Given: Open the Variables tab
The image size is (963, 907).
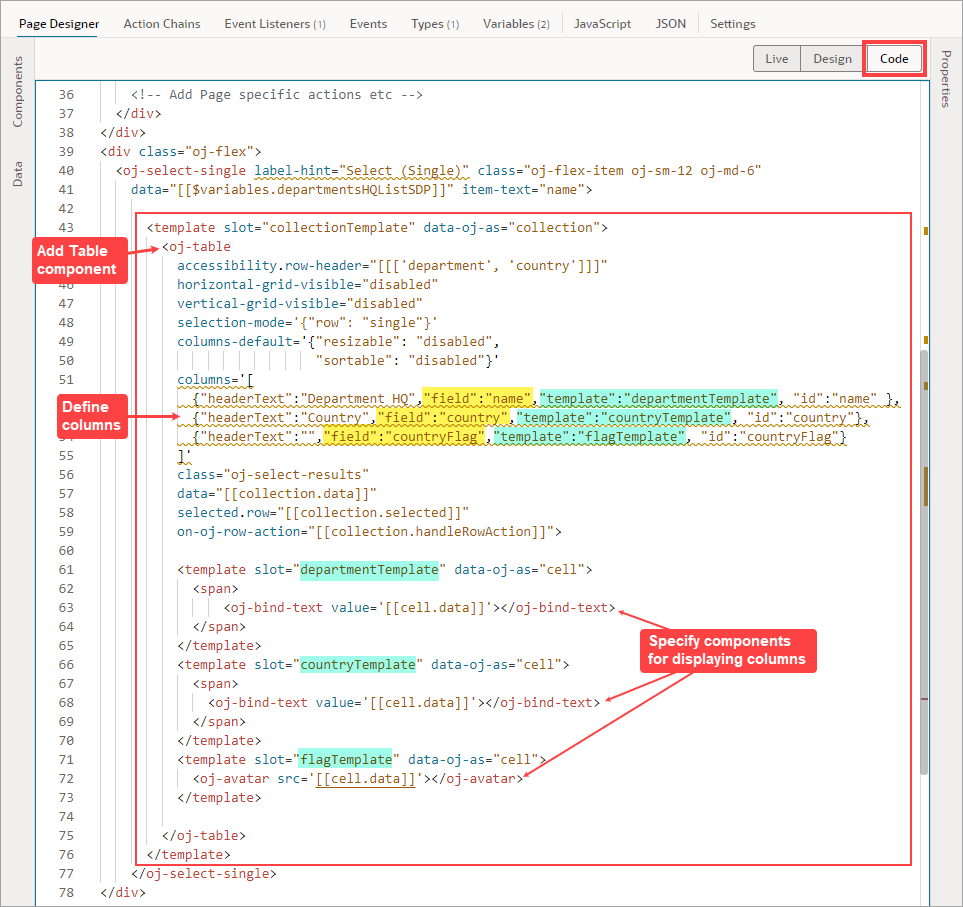Looking at the screenshot, I should click(x=516, y=23).
